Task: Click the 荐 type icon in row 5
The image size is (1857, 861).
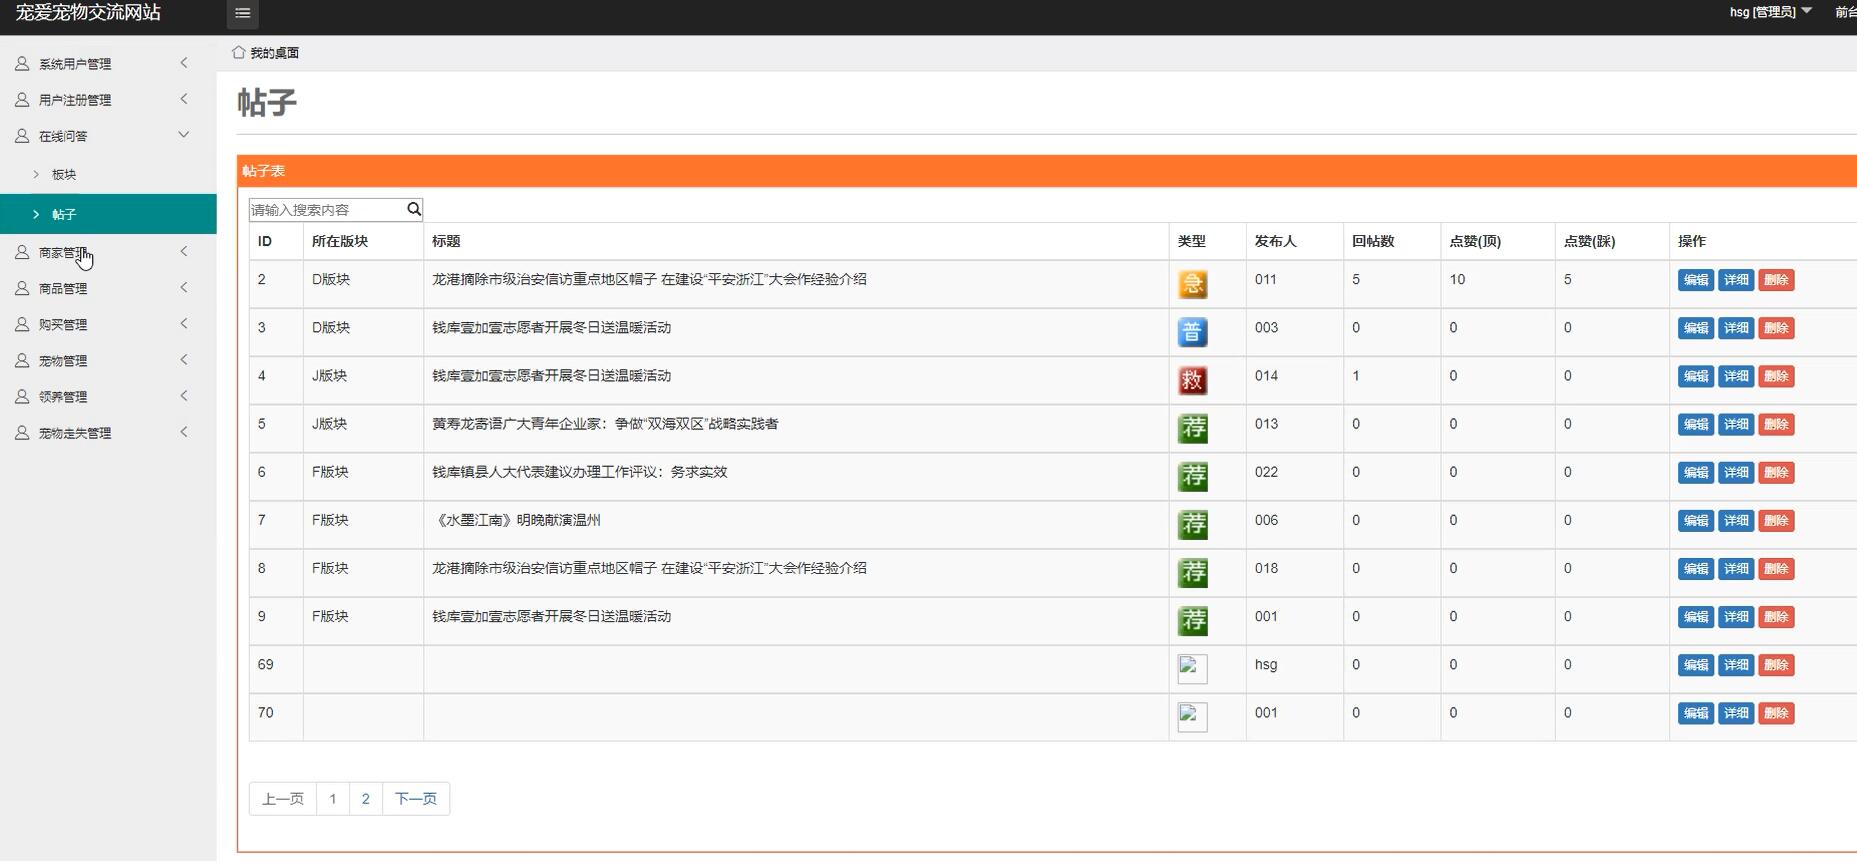Action: coord(1192,428)
